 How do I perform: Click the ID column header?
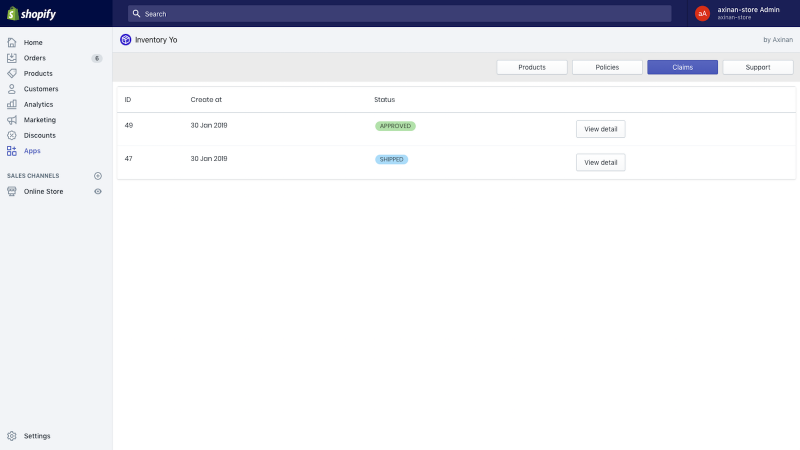point(128,99)
